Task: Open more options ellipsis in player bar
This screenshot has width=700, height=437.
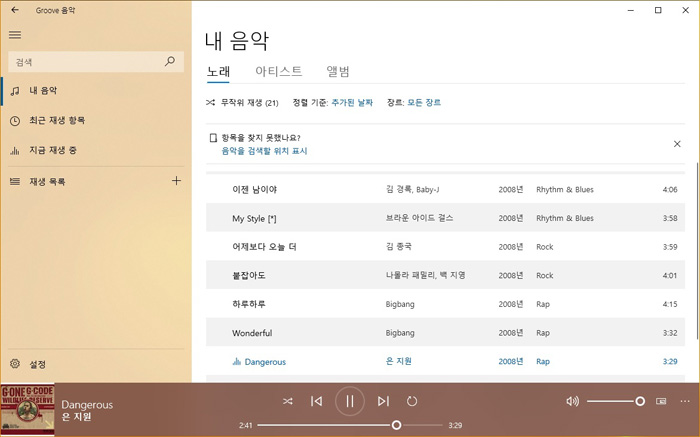Action: click(x=685, y=401)
